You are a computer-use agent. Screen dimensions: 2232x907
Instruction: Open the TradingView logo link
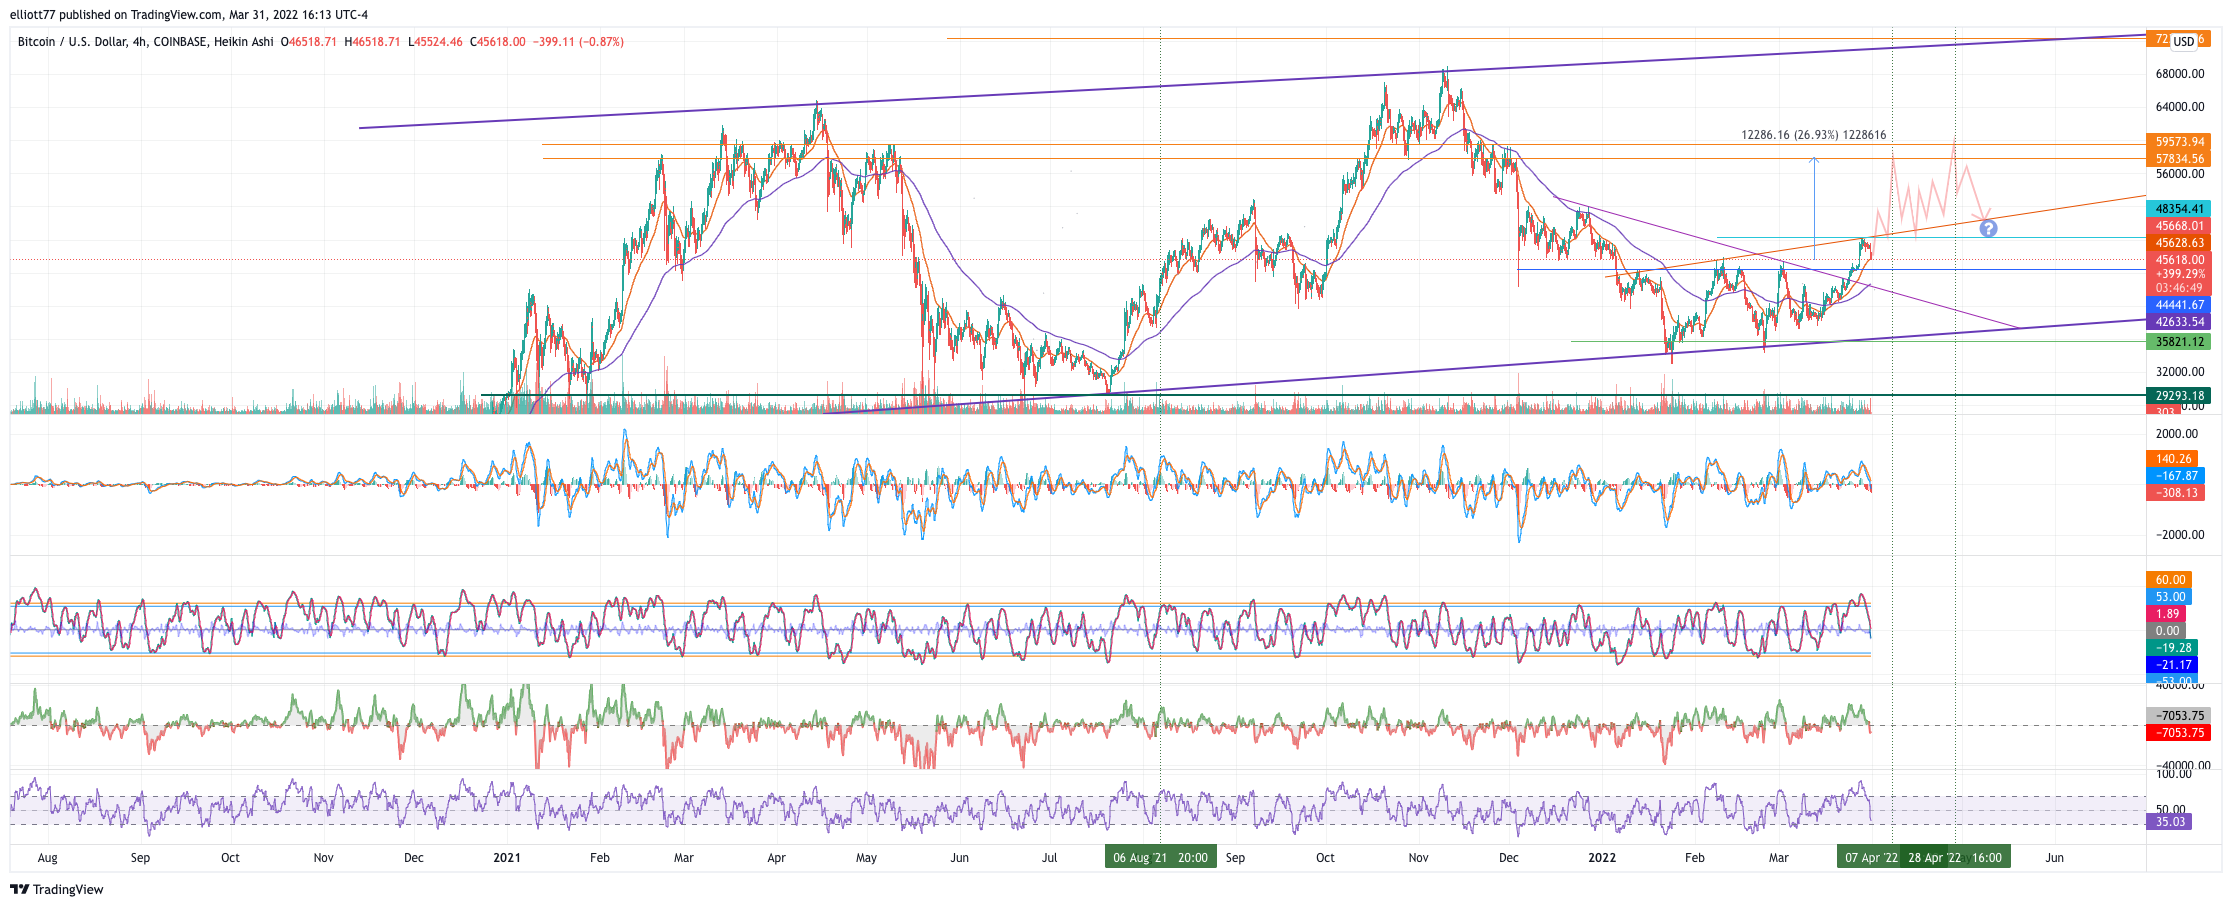pos(57,889)
